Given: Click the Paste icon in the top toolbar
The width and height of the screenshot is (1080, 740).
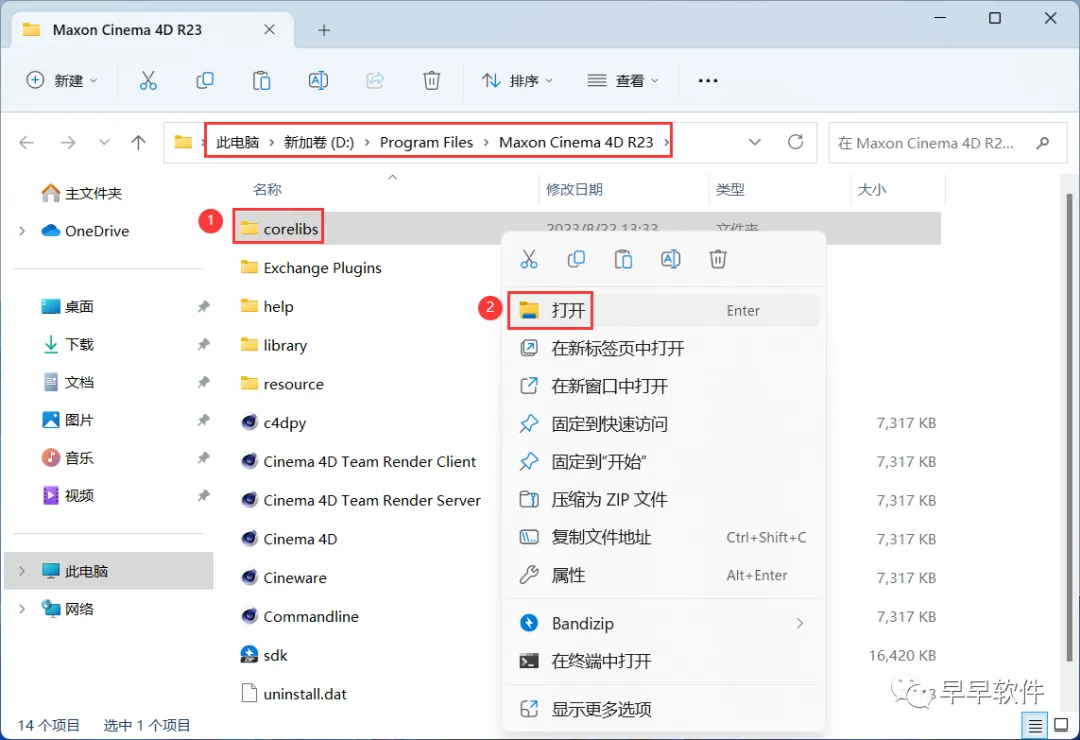Looking at the screenshot, I should click(261, 81).
